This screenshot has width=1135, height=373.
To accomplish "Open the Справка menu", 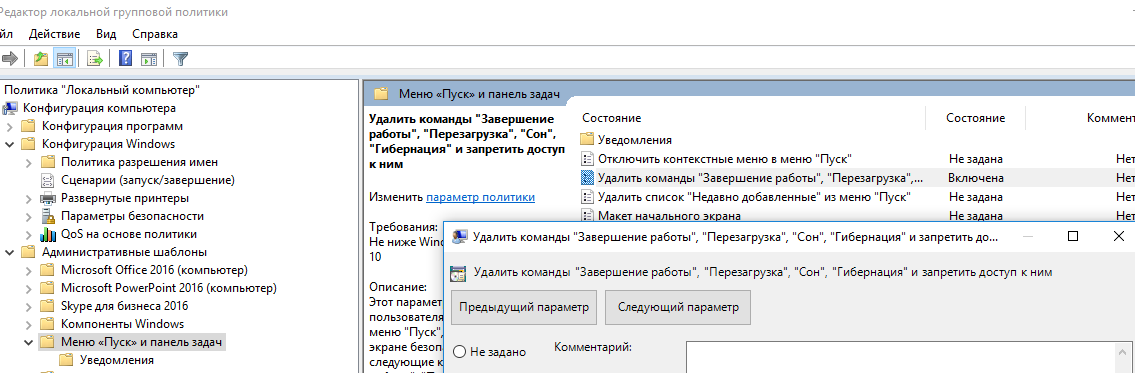I will tap(155, 34).
